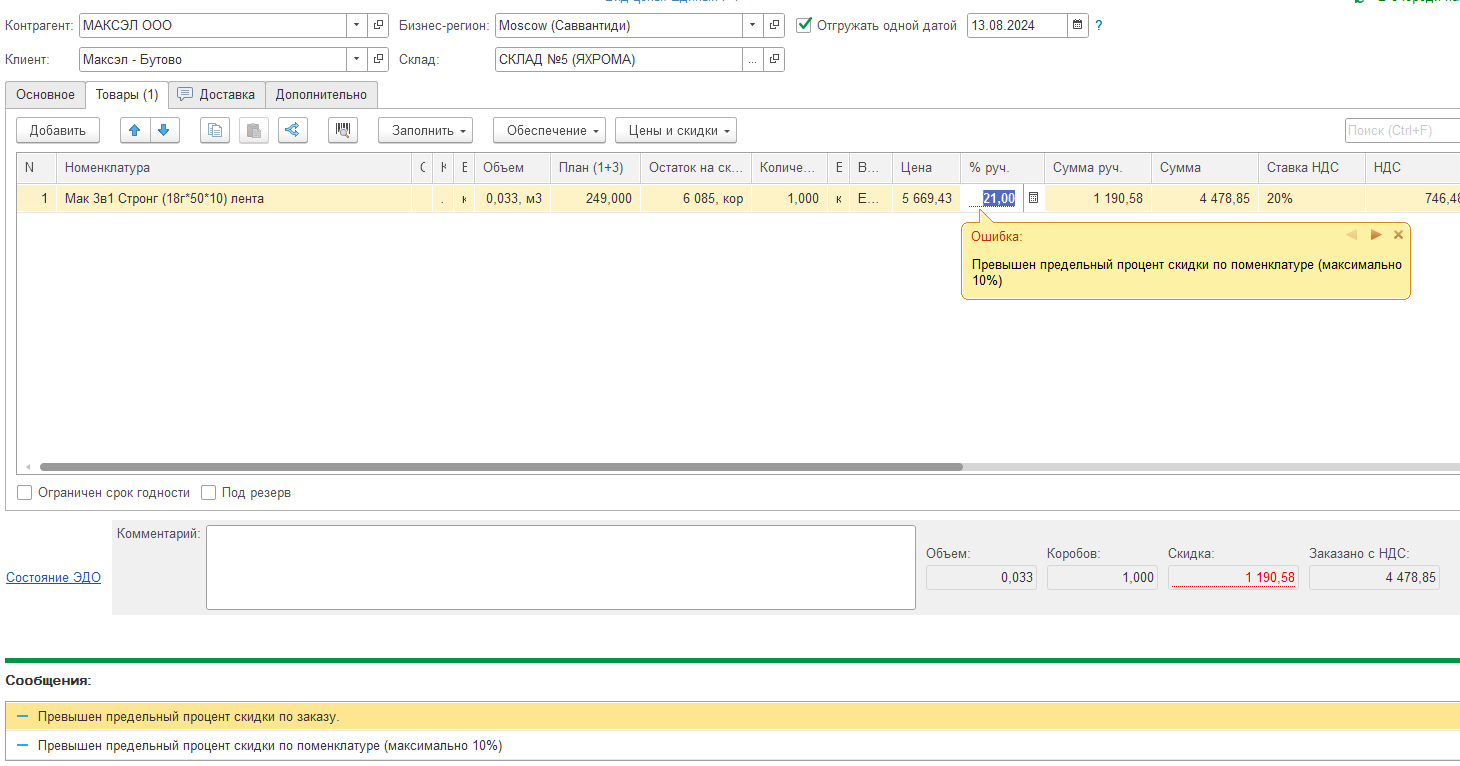The width and height of the screenshot is (1460, 766).
Task: Switch to the Доставка tab
Action: (x=217, y=95)
